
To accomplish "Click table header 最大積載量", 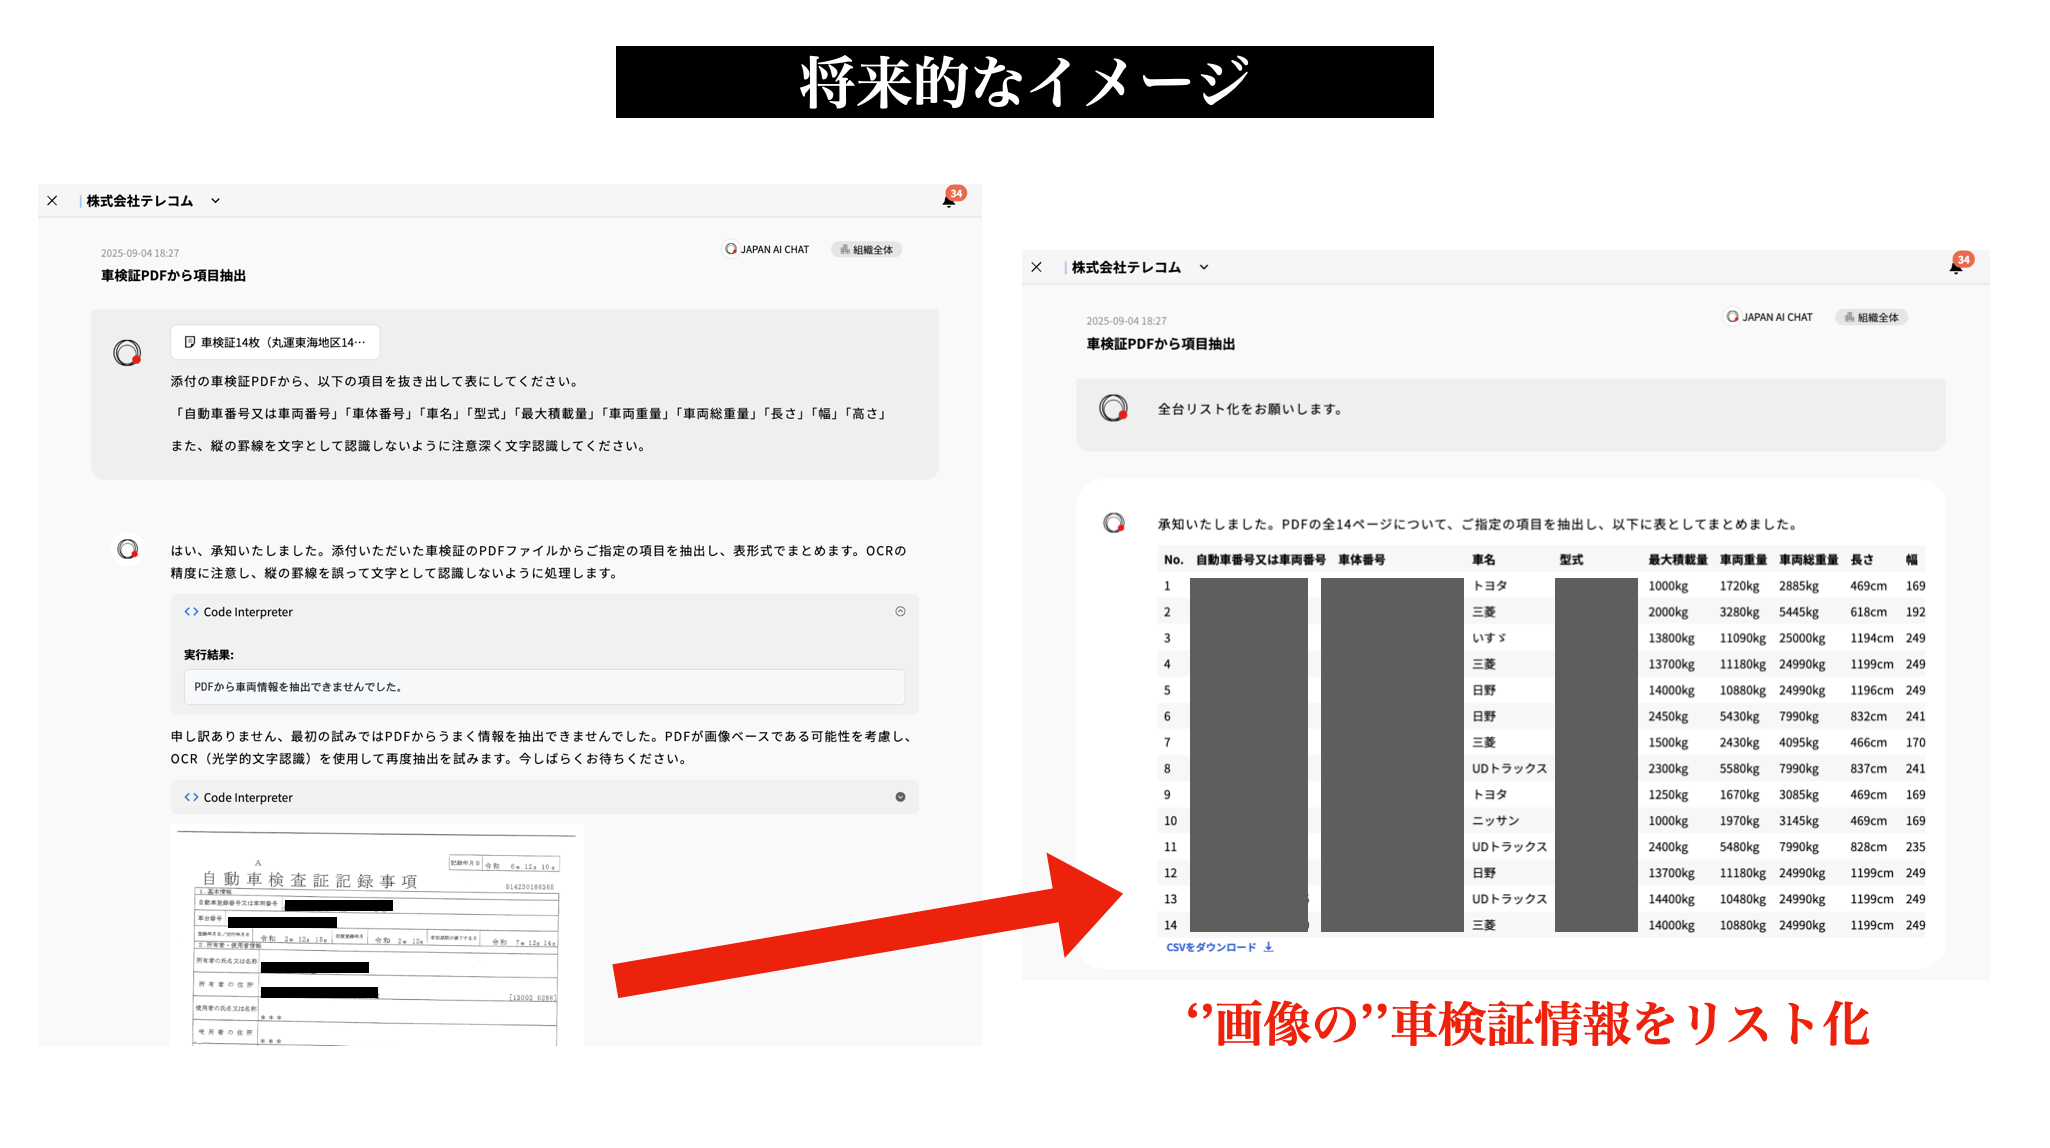I will click(x=1678, y=560).
